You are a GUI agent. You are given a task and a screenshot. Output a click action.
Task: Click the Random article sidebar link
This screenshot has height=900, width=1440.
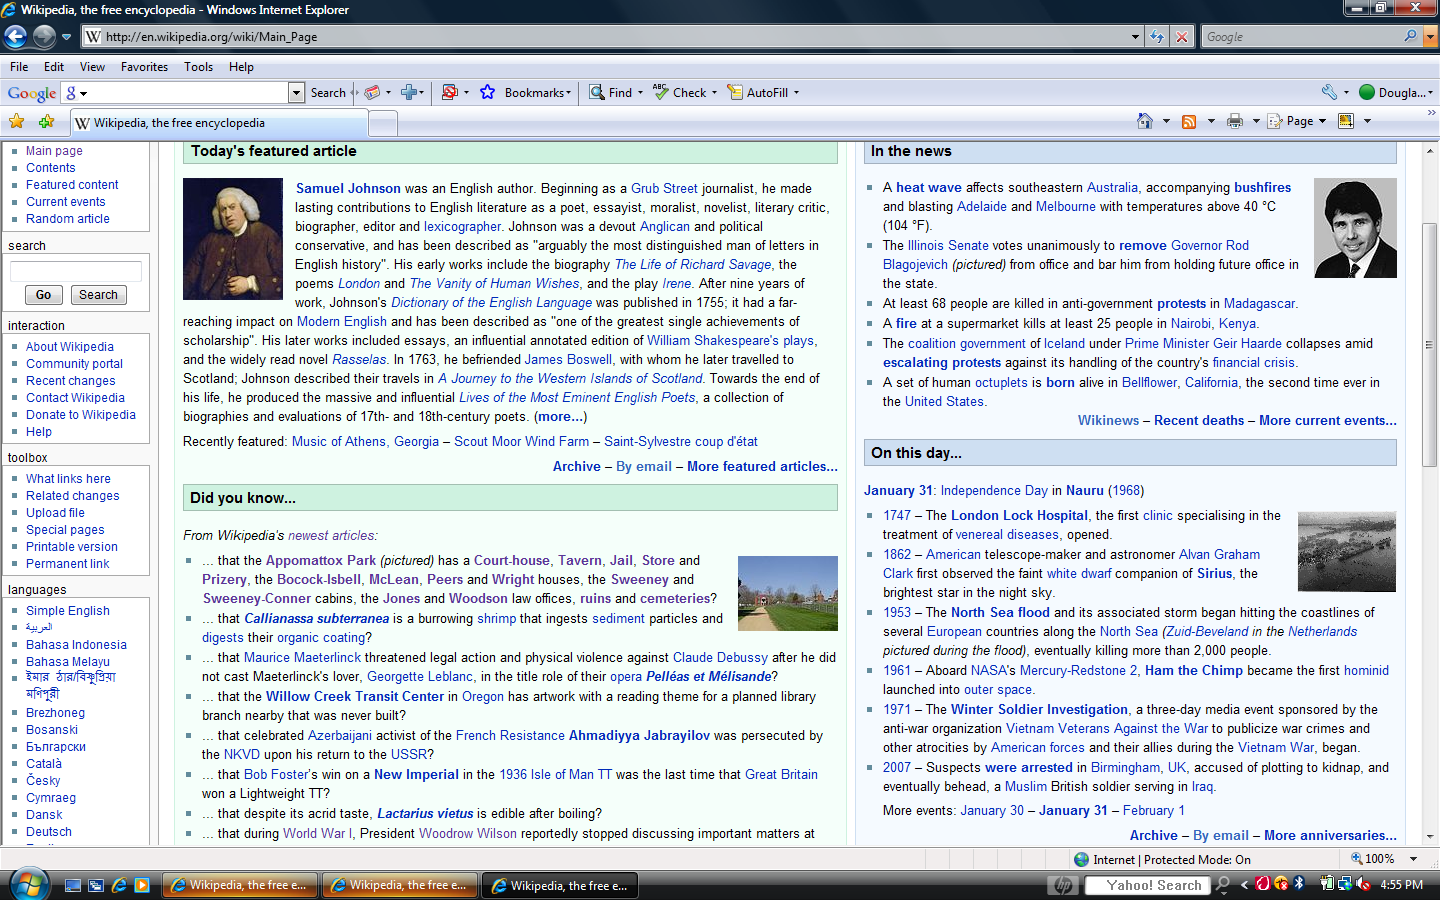(x=68, y=219)
